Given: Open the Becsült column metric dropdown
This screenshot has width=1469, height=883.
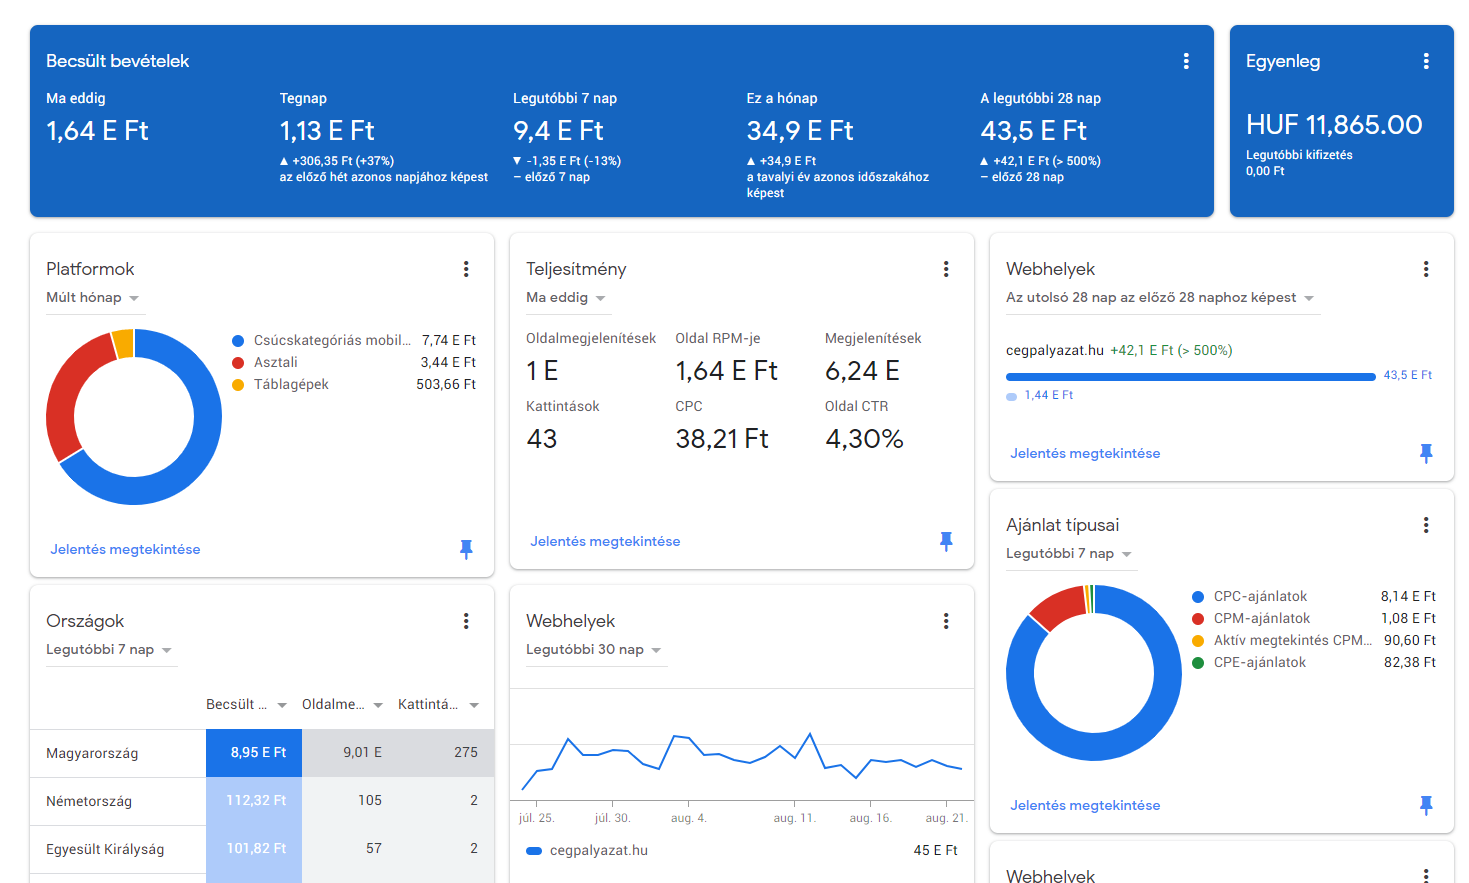Looking at the screenshot, I should click(247, 705).
